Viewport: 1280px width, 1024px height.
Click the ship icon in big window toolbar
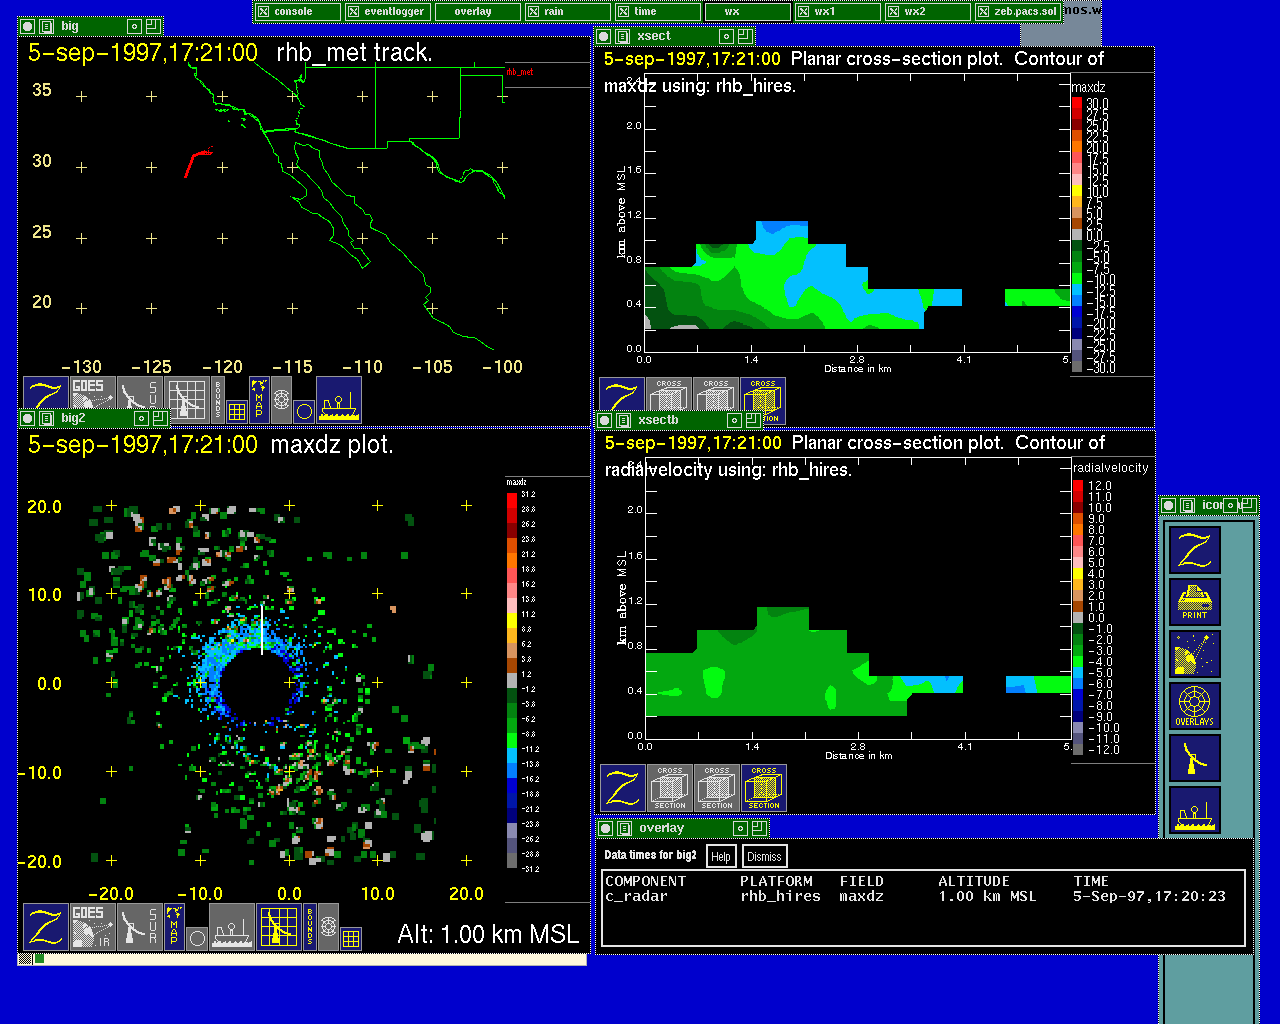tap(339, 400)
